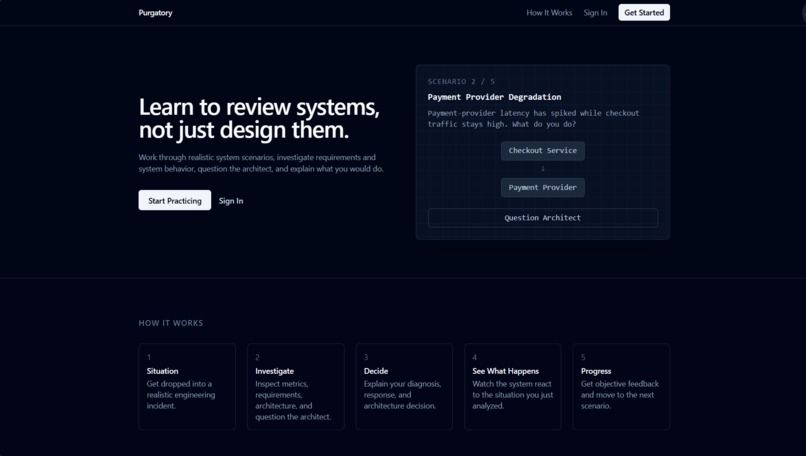Screen dimensions: 806x456
Task: Click the scenario description about latency spiking
Action: click(x=534, y=119)
